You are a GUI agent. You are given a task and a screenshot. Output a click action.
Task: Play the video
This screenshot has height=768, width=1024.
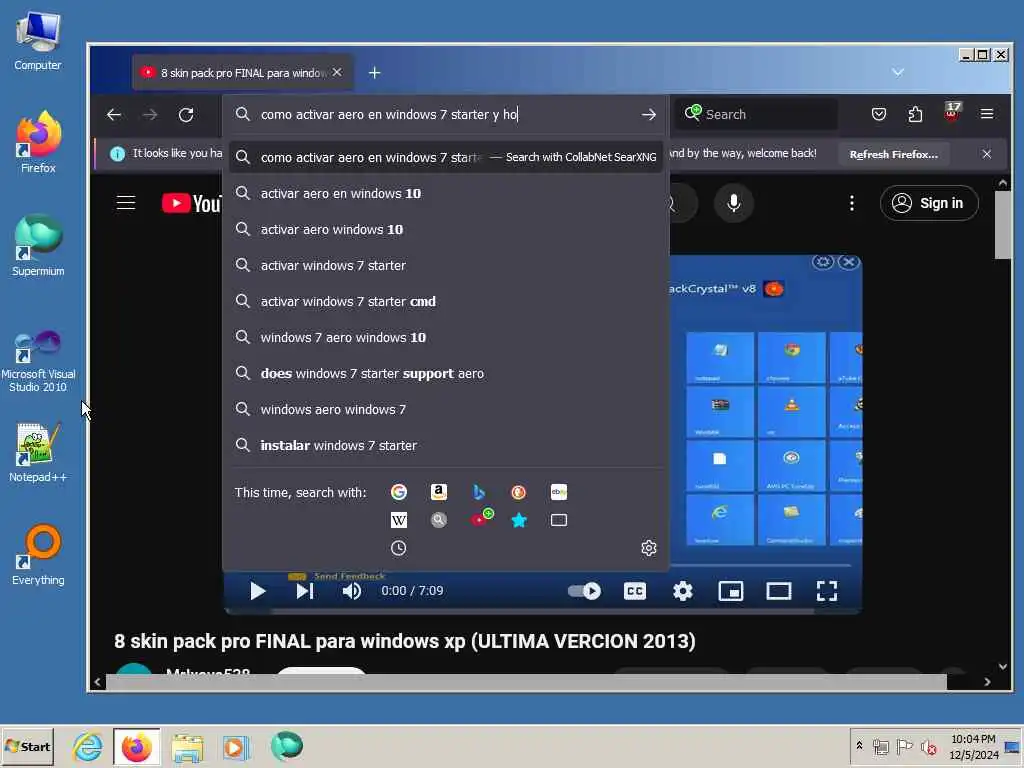257,591
